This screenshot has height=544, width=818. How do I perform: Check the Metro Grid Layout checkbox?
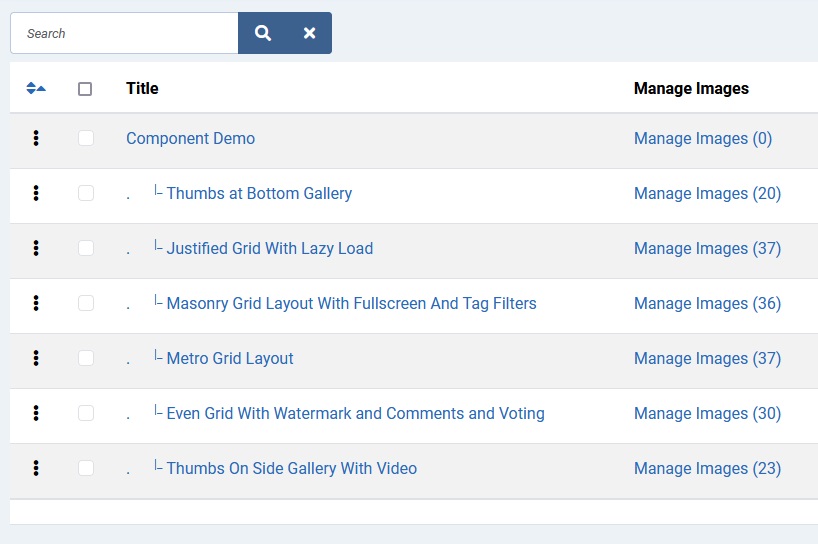(x=86, y=358)
